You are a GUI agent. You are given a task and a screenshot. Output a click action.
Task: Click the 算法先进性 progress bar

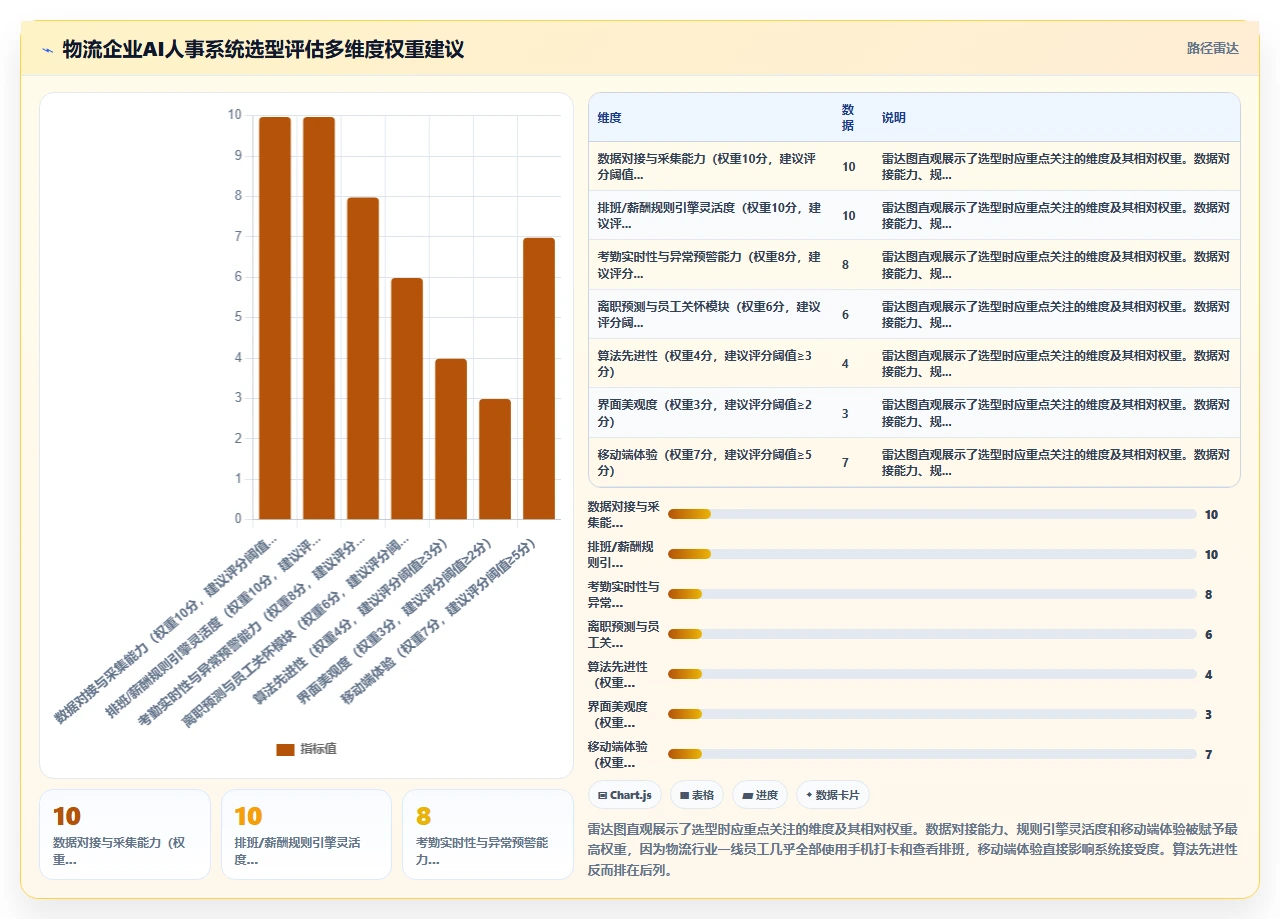click(x=932, y=674)
